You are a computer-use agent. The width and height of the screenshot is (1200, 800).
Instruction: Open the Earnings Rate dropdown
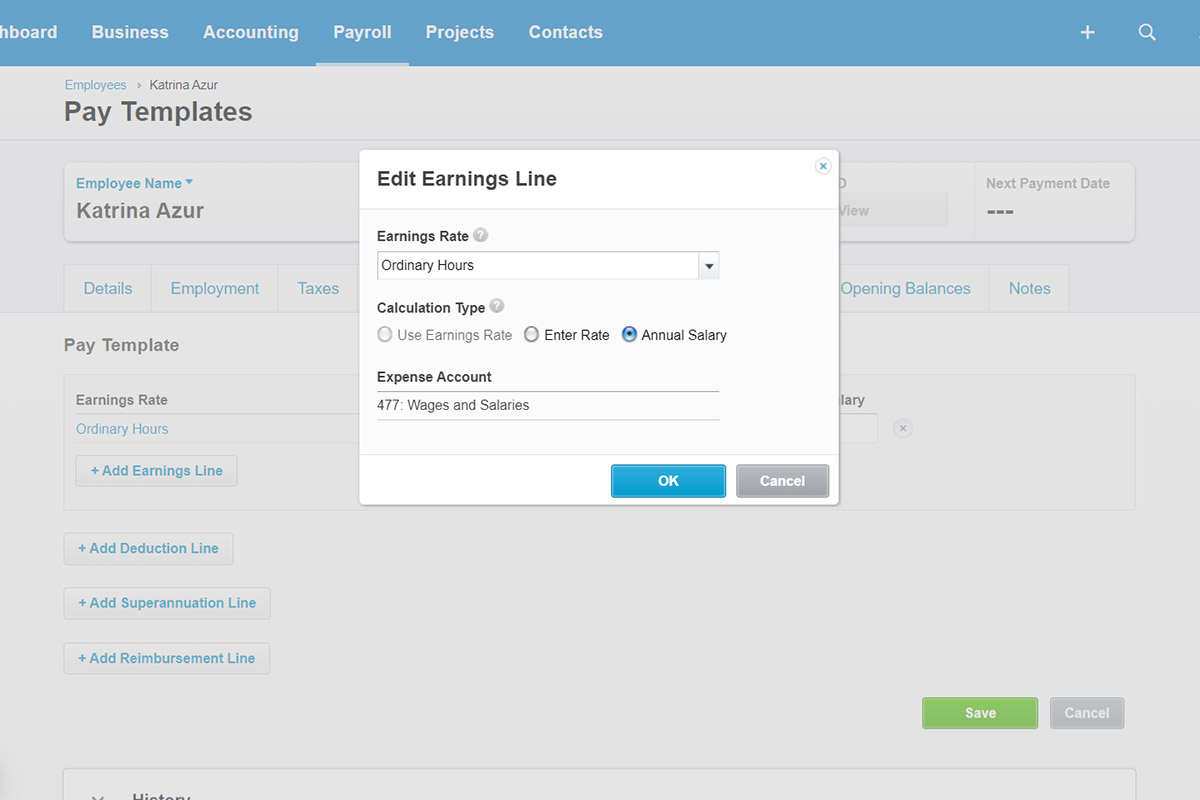click(x=709, y=265)
